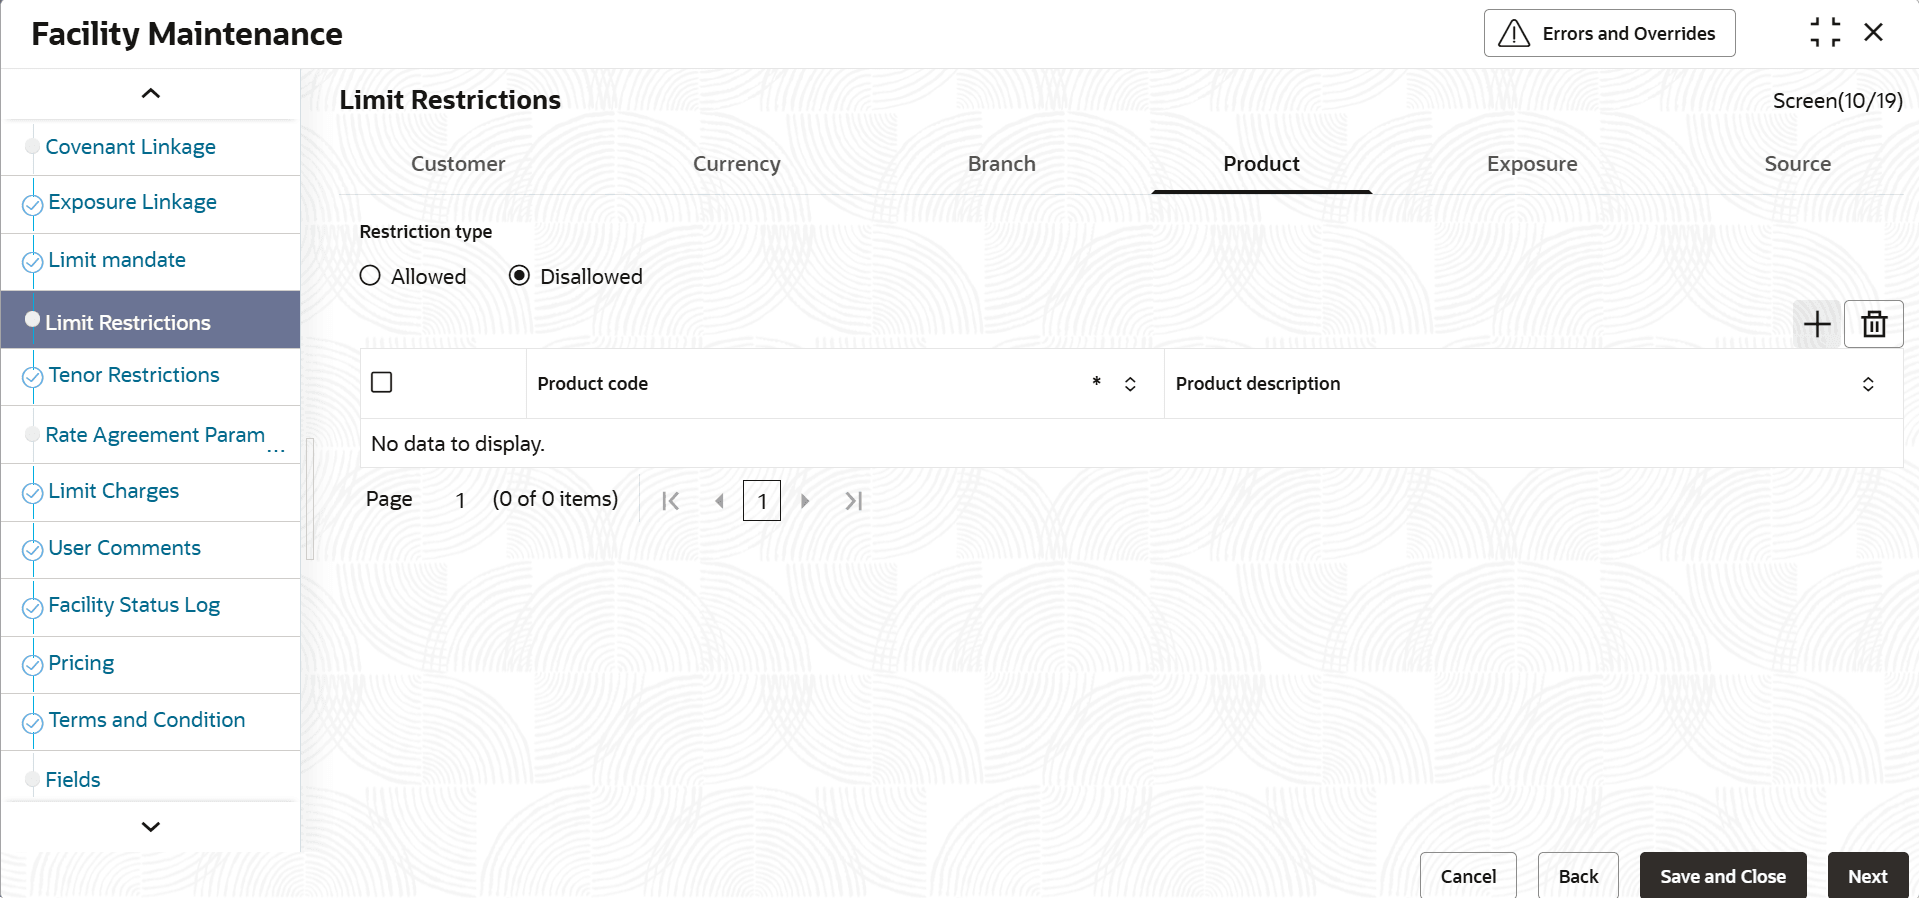Select the Allowed restriction type
Image resolution: width=1919 pixels, height=898 pixels.
(370, 276)
